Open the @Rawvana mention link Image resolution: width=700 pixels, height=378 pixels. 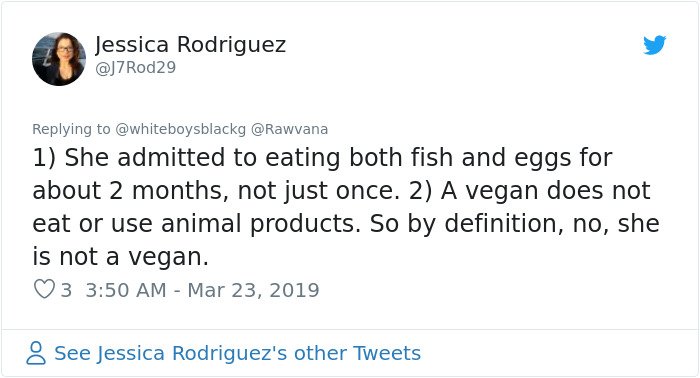click(289, 129)
